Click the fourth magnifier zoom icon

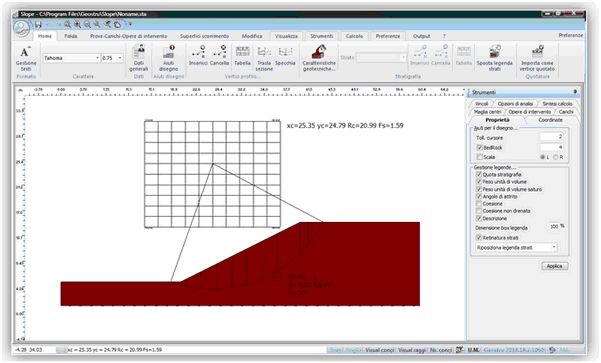click(97, 25)
